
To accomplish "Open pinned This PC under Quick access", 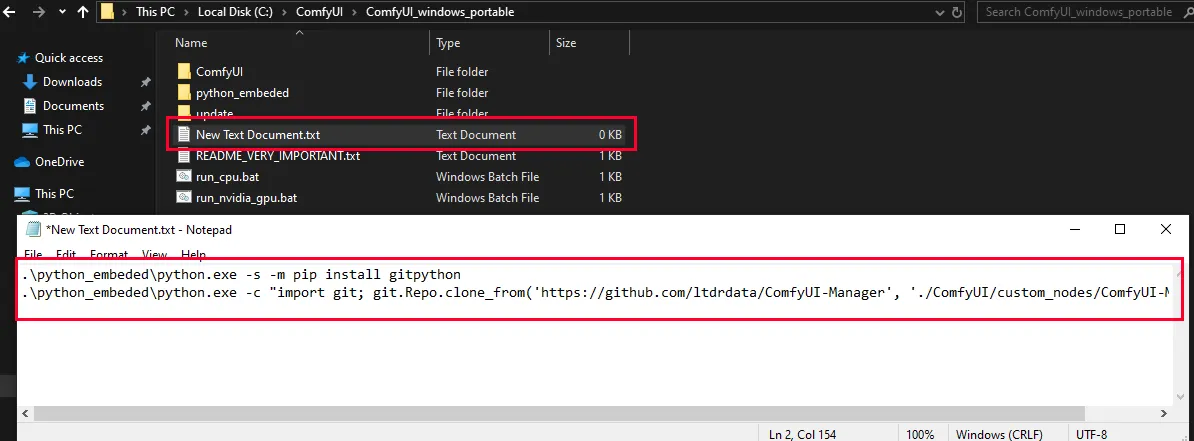I will (x=62, y=130).
